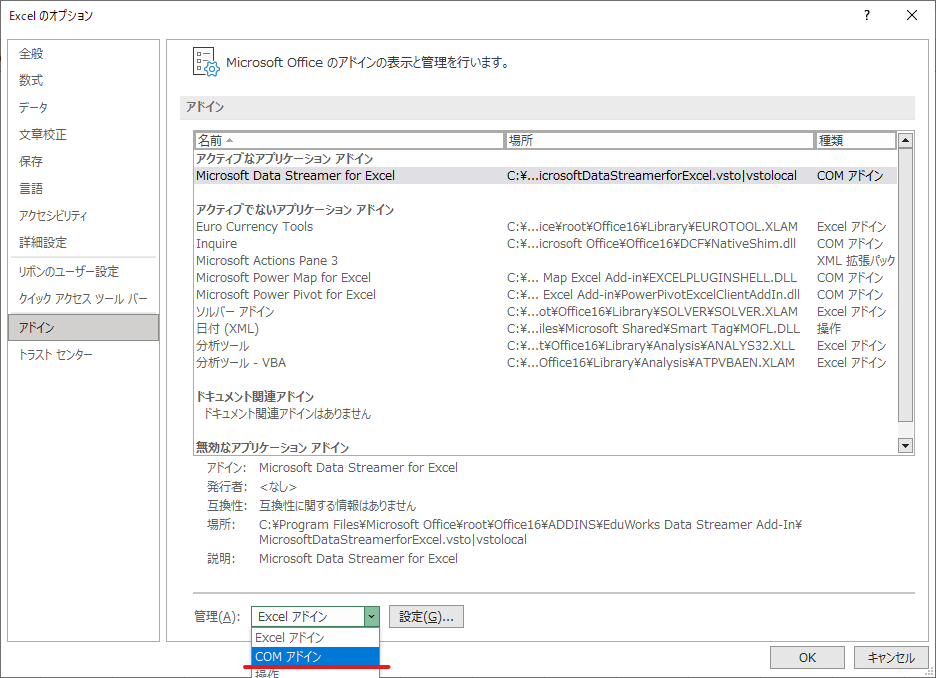Select Microsoft Power Pivot for Excel row
Screen dimensions: 936x678
pos(286,294)
